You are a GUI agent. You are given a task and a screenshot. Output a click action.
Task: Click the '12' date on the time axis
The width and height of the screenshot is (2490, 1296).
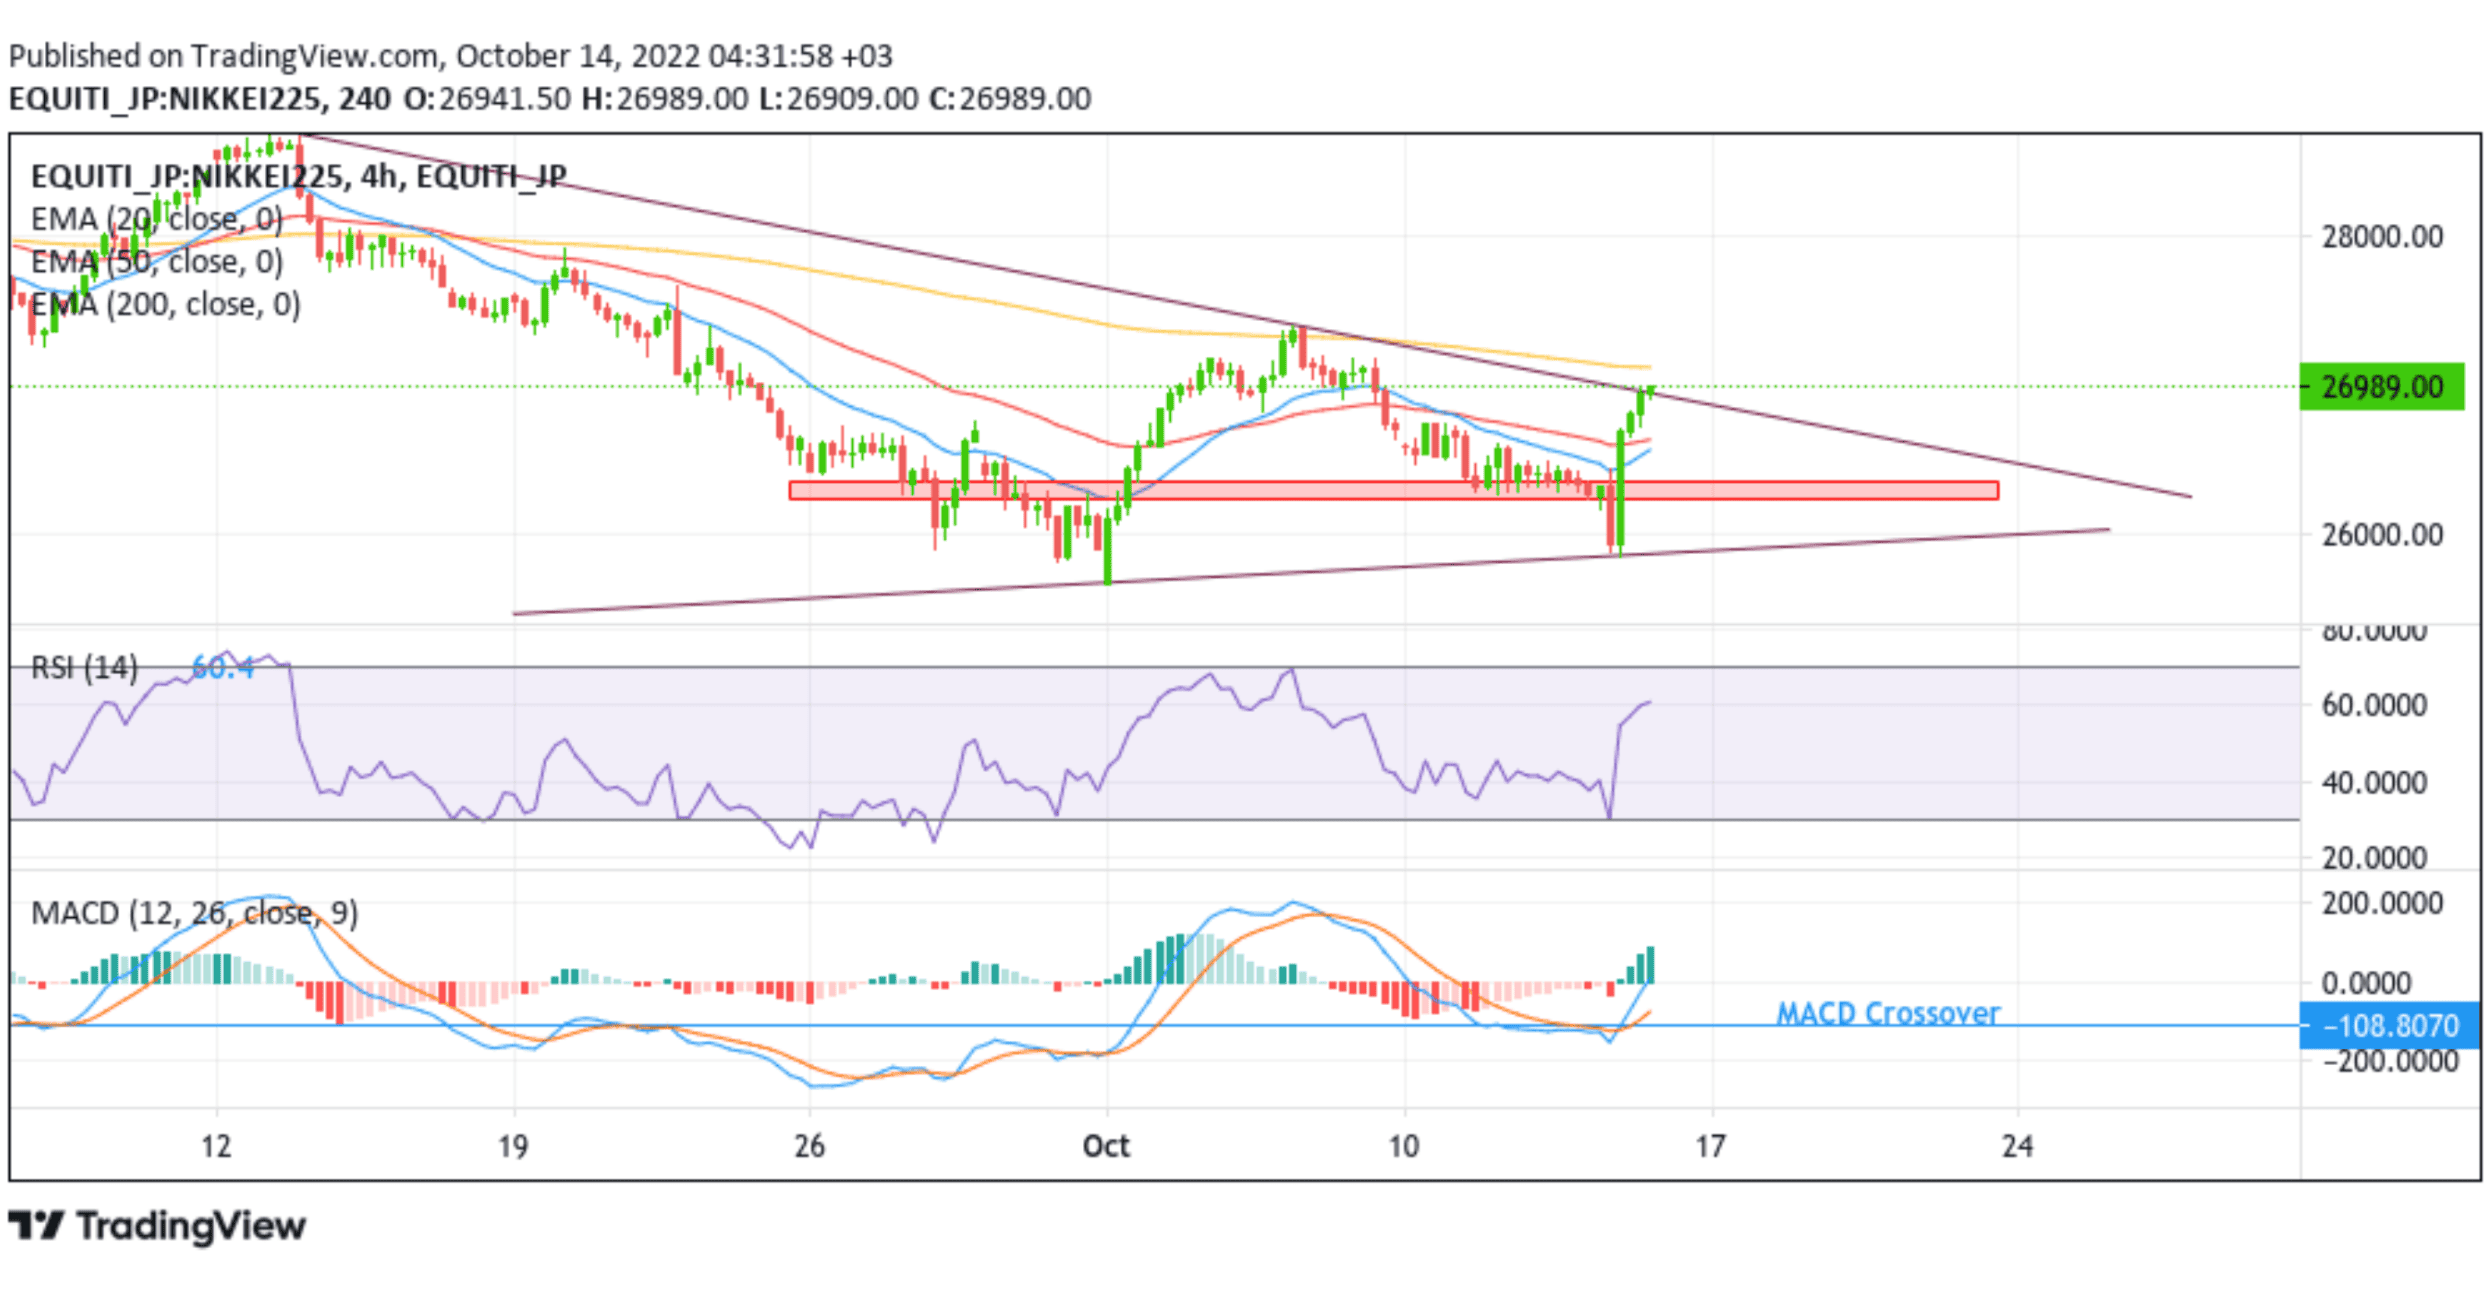(x=216, y=1146)
